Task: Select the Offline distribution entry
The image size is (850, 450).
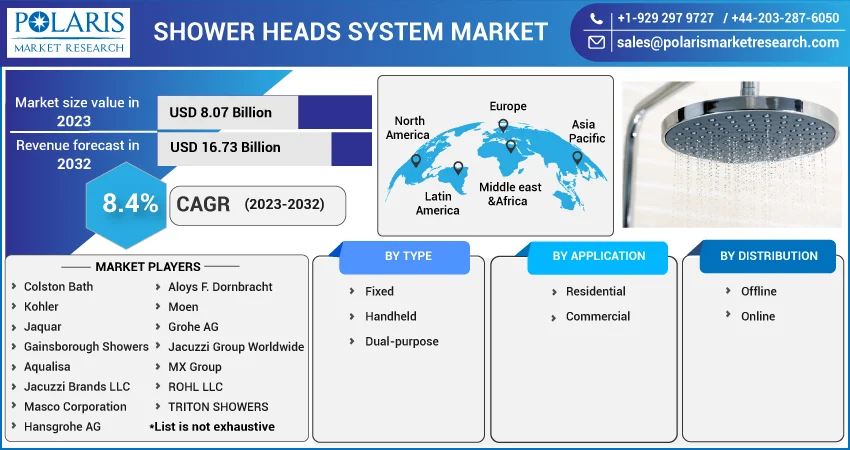Action: point(759,292)
